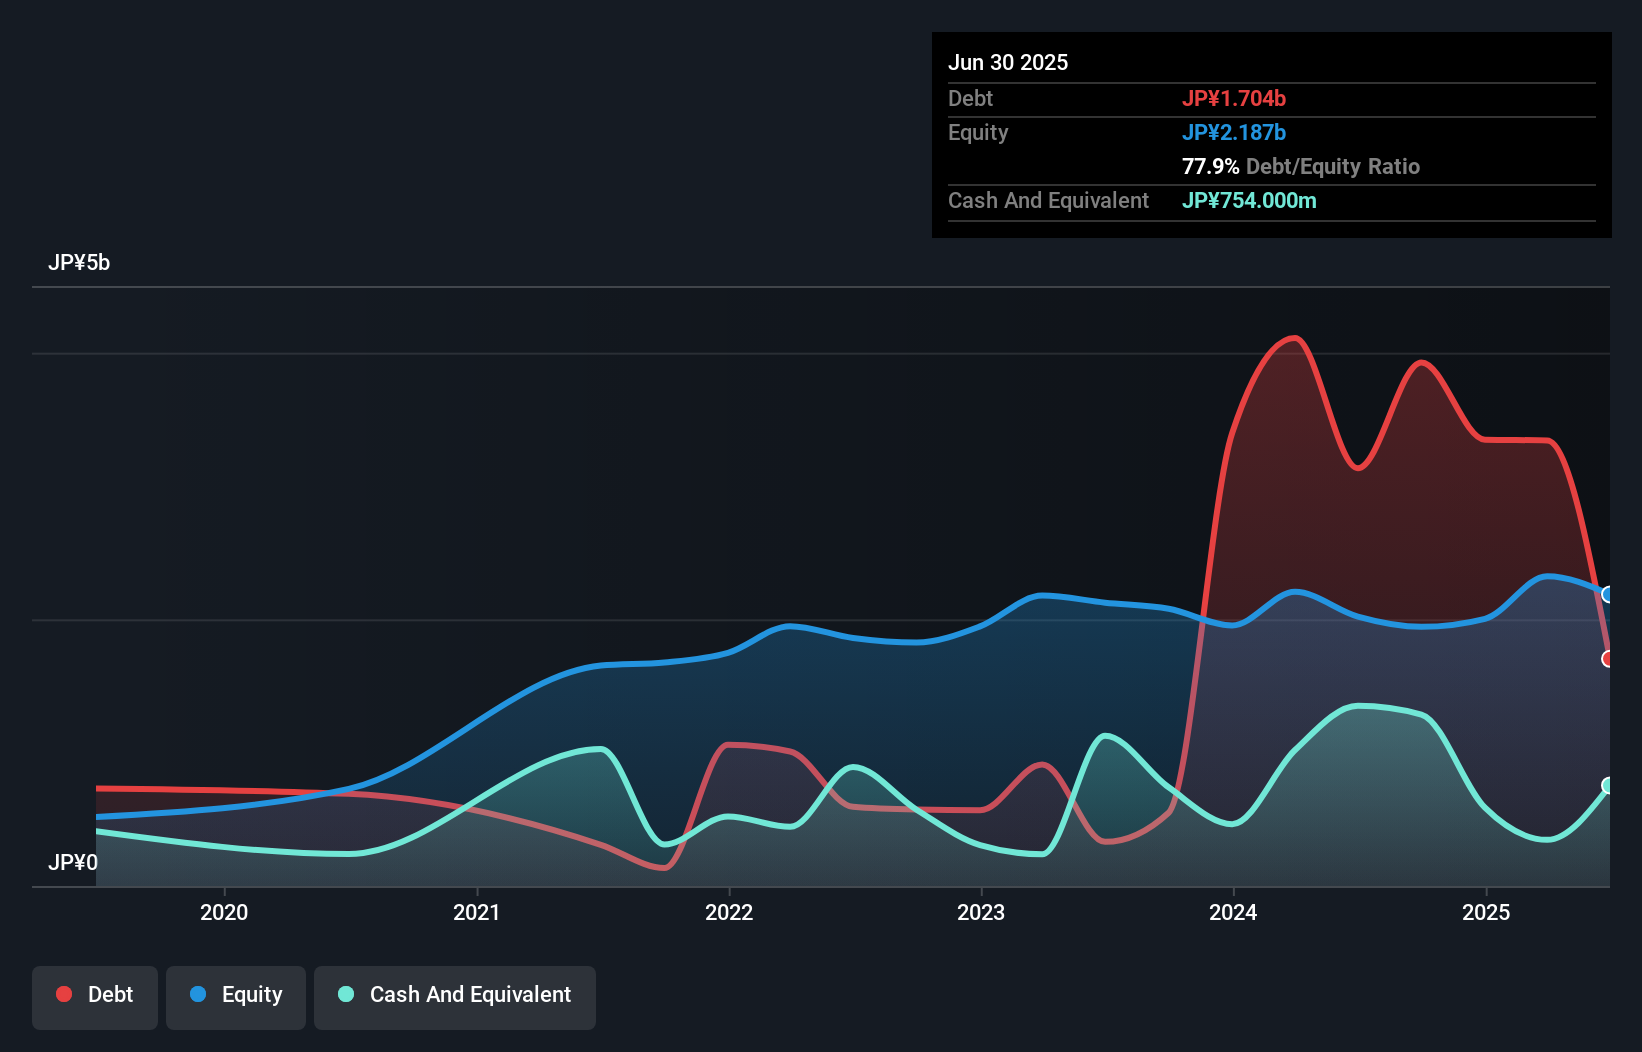Click the red Debt legend dot
1642x1052 pixels.
point(64,993)
